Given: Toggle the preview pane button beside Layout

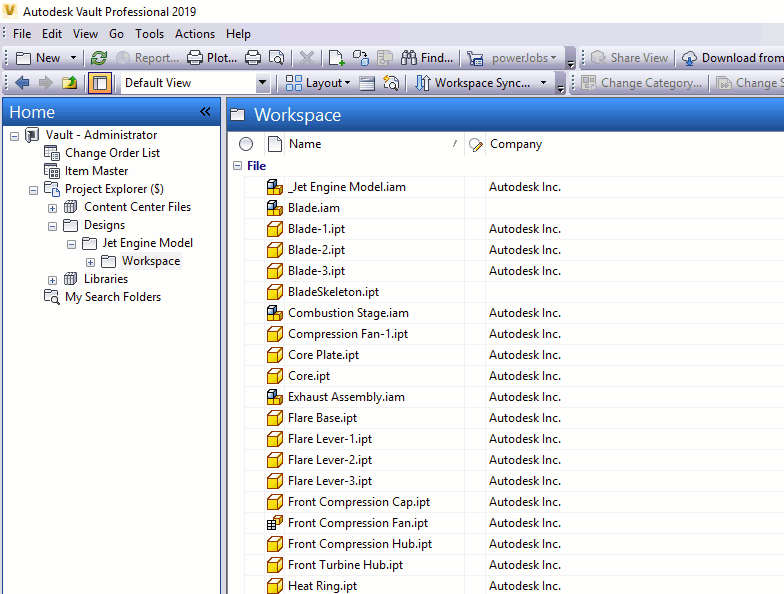Looking at the screenshot, I should [x=367, y=83].
